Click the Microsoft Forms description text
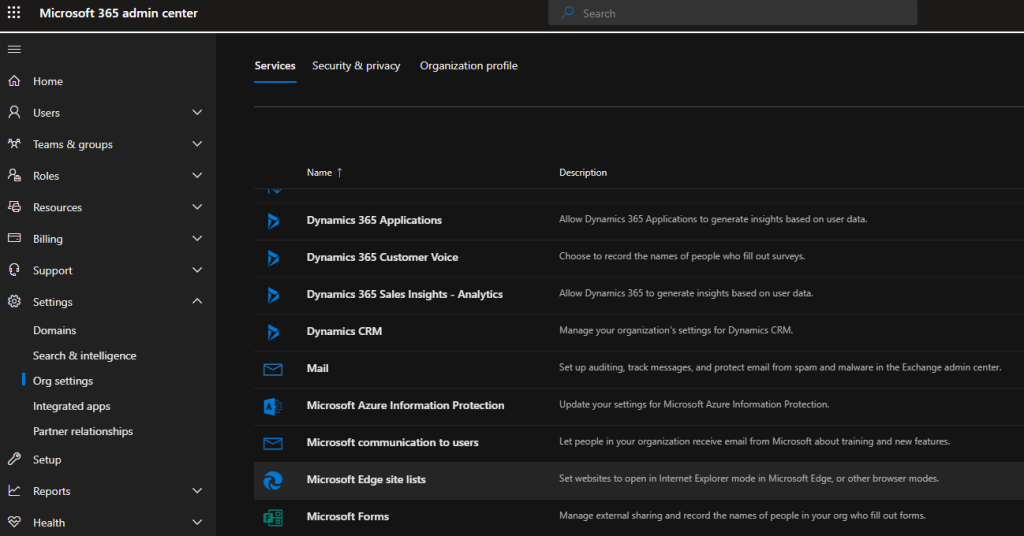 742,516
